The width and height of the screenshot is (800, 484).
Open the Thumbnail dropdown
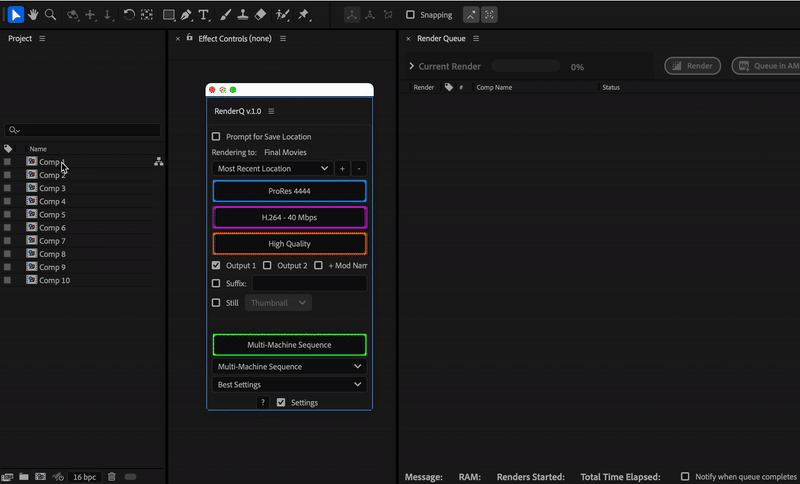click(x=278, y=303)
